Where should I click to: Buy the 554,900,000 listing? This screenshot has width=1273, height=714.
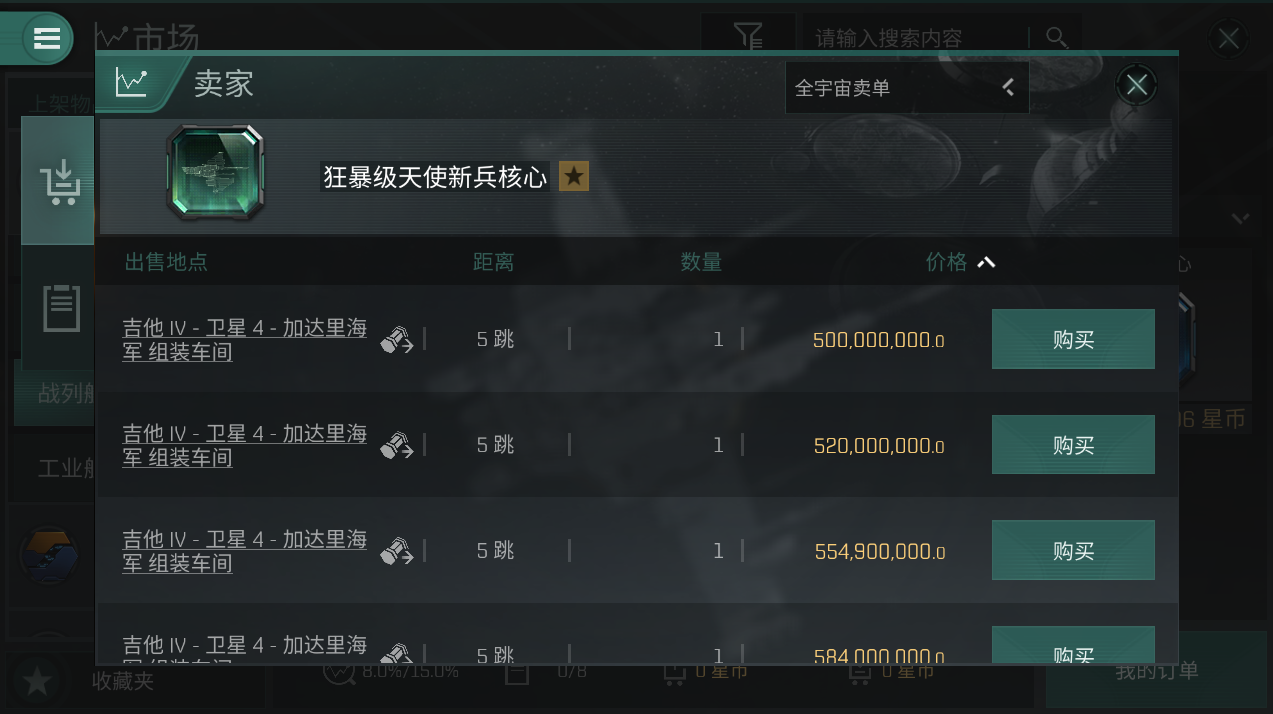(x=1073, y=551)
